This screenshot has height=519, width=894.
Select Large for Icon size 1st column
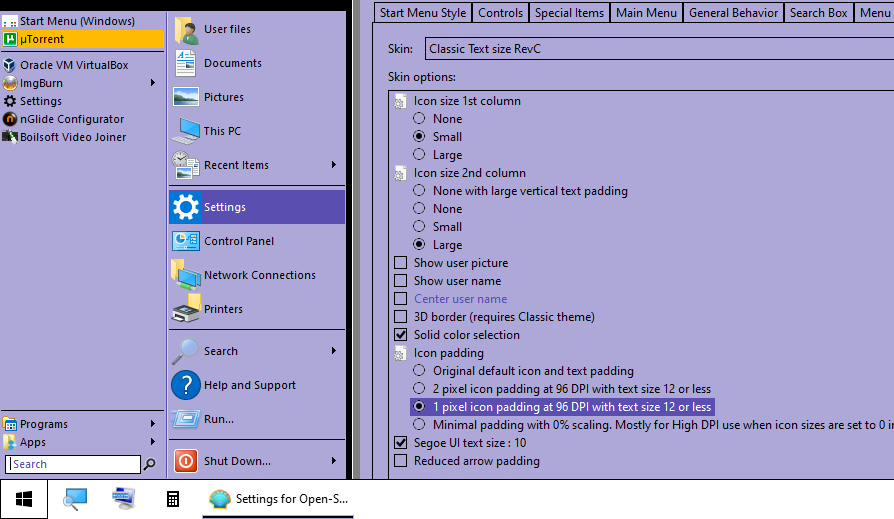click(x=420, y=155)
